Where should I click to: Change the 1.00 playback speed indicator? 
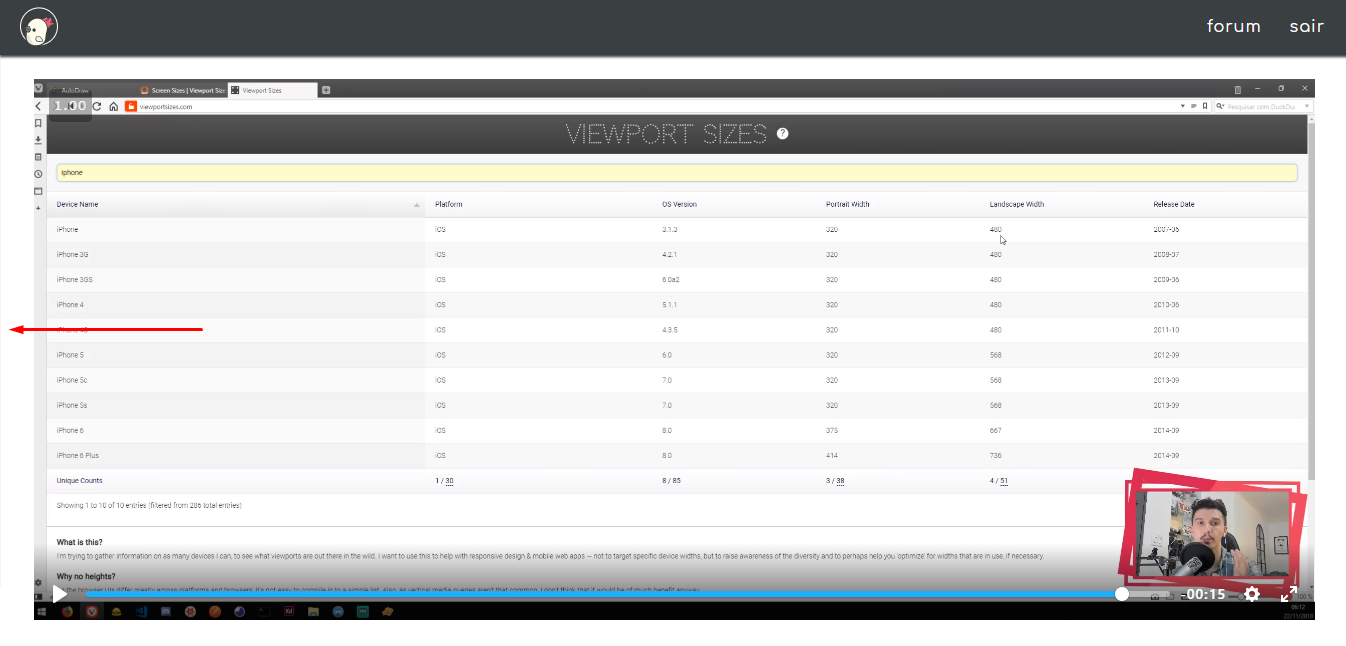point(70,105)
